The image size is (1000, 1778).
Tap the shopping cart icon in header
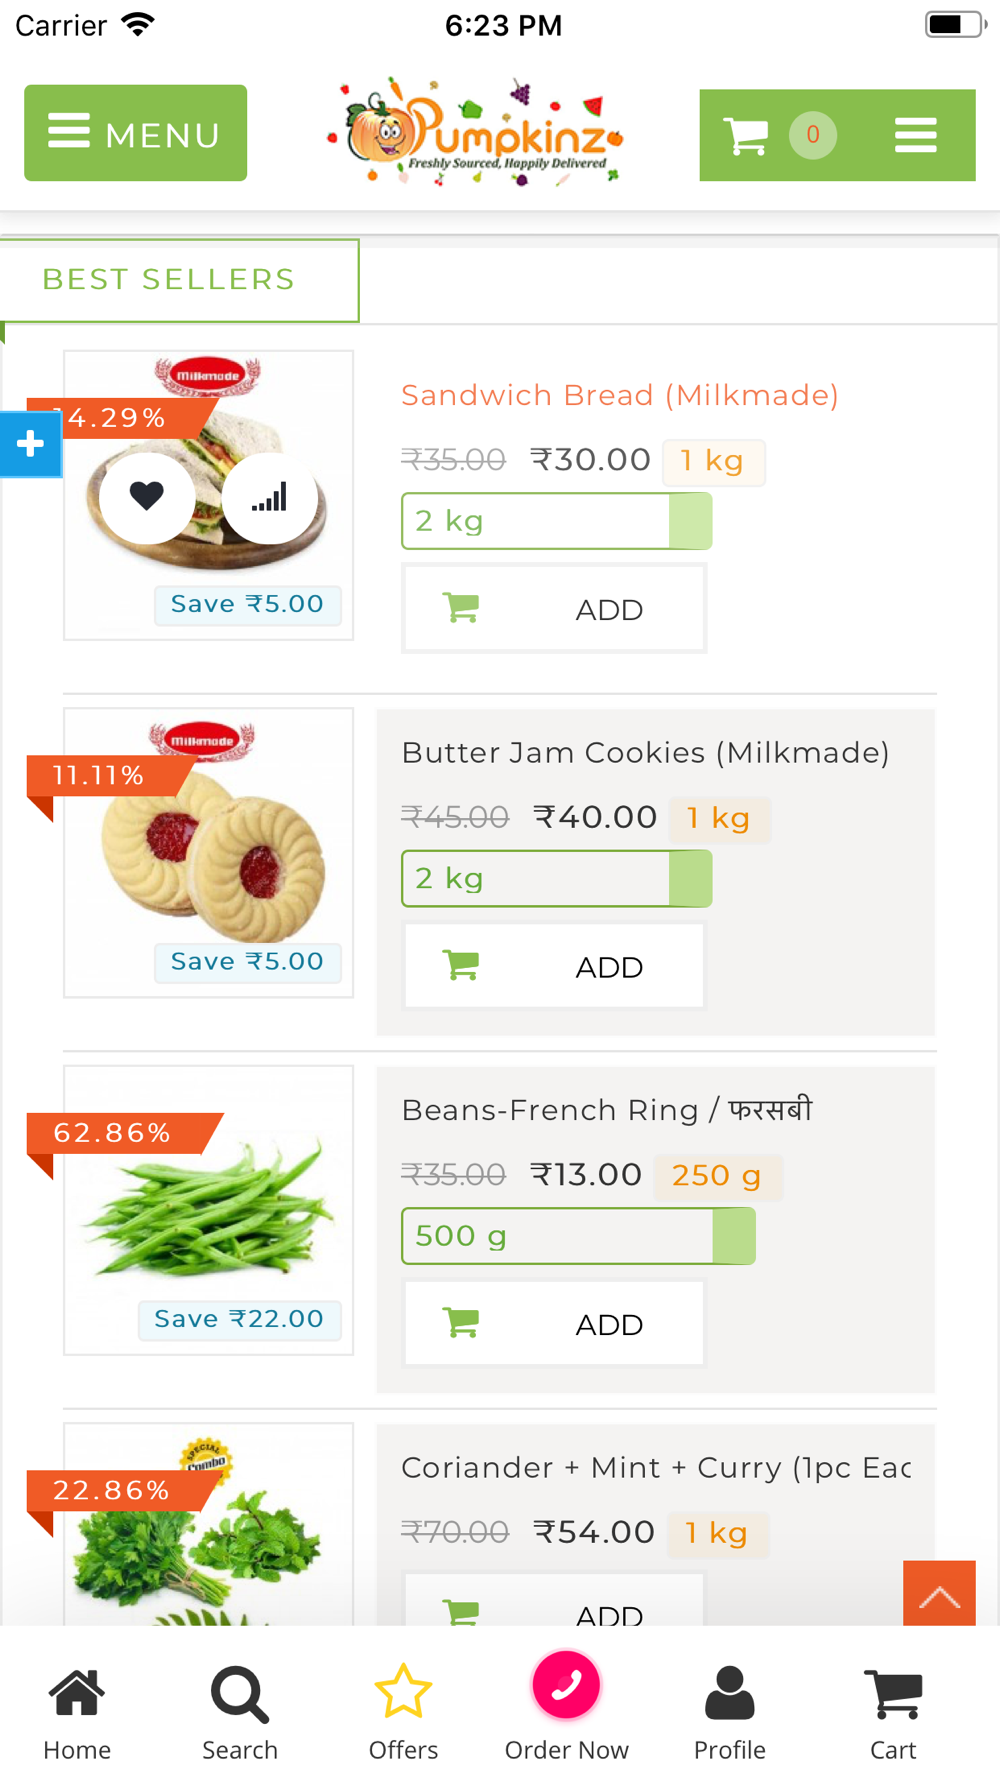(746, 135)
